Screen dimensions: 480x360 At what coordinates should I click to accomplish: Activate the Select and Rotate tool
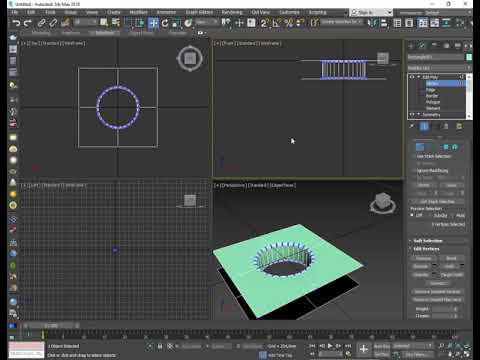(x=165, y=23)
